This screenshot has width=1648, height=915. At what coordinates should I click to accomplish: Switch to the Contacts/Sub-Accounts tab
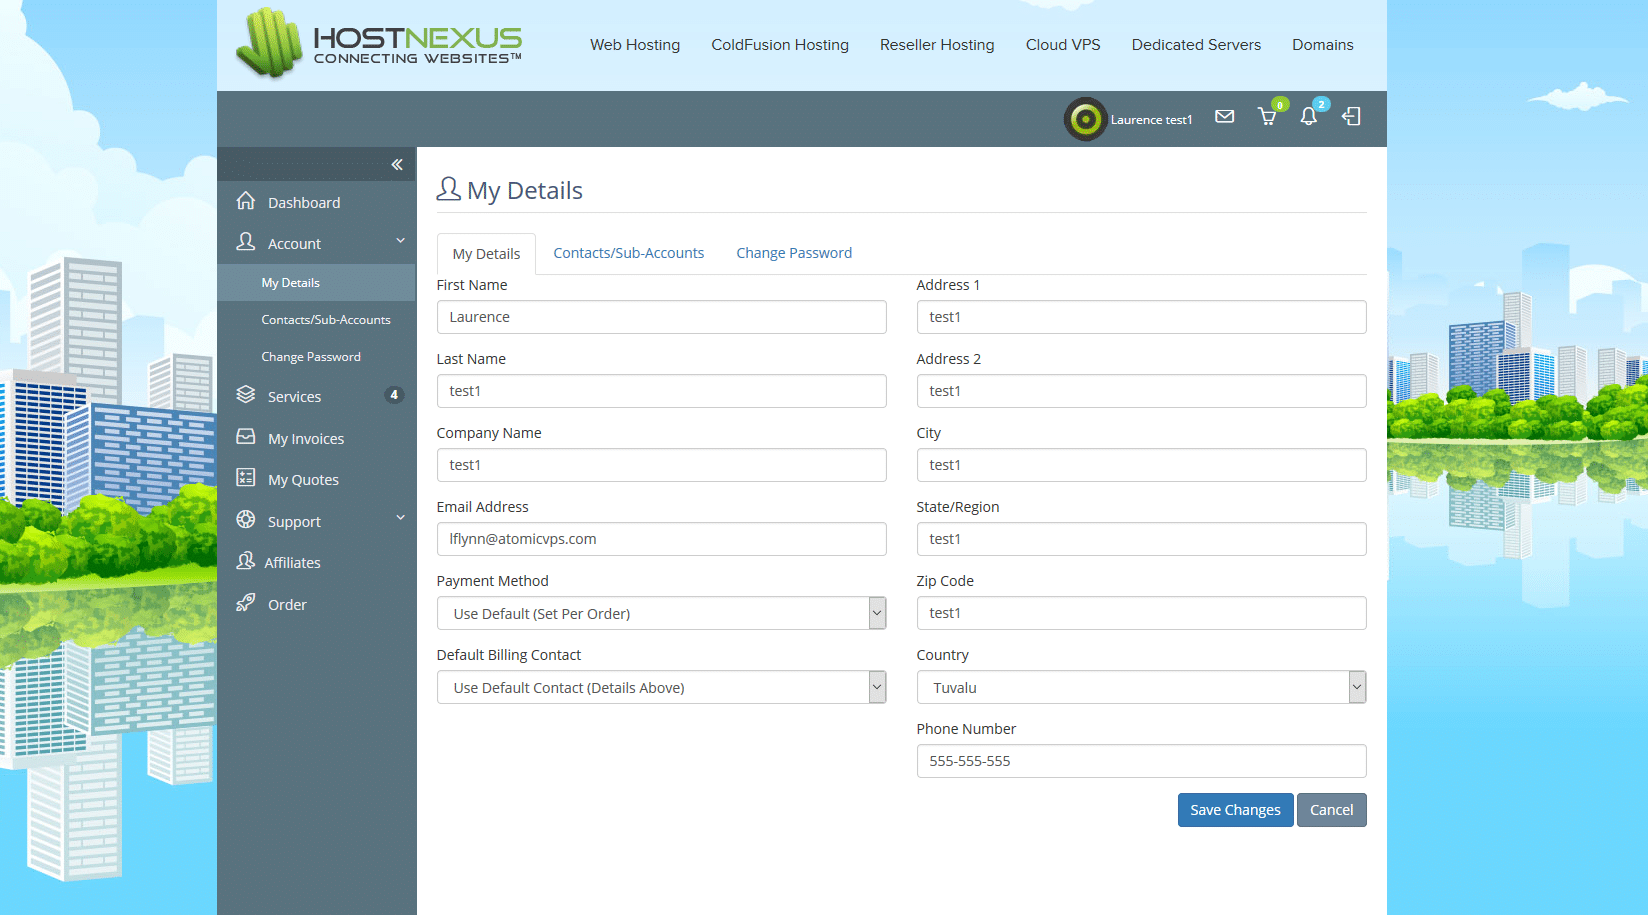click(628, 253)
